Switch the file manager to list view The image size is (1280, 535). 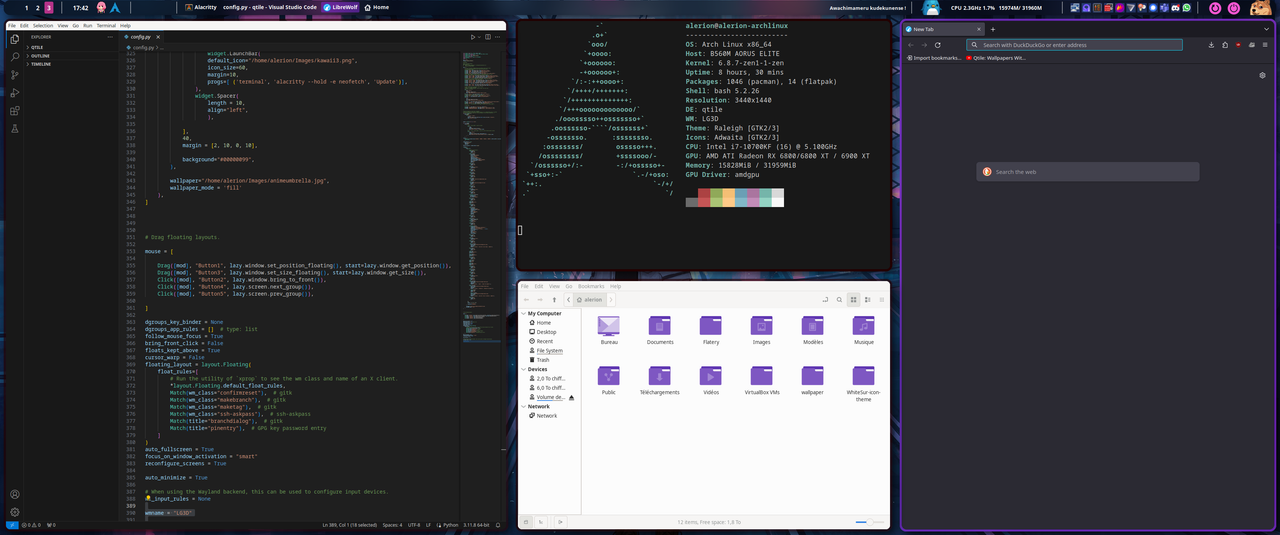pos(868,299)
